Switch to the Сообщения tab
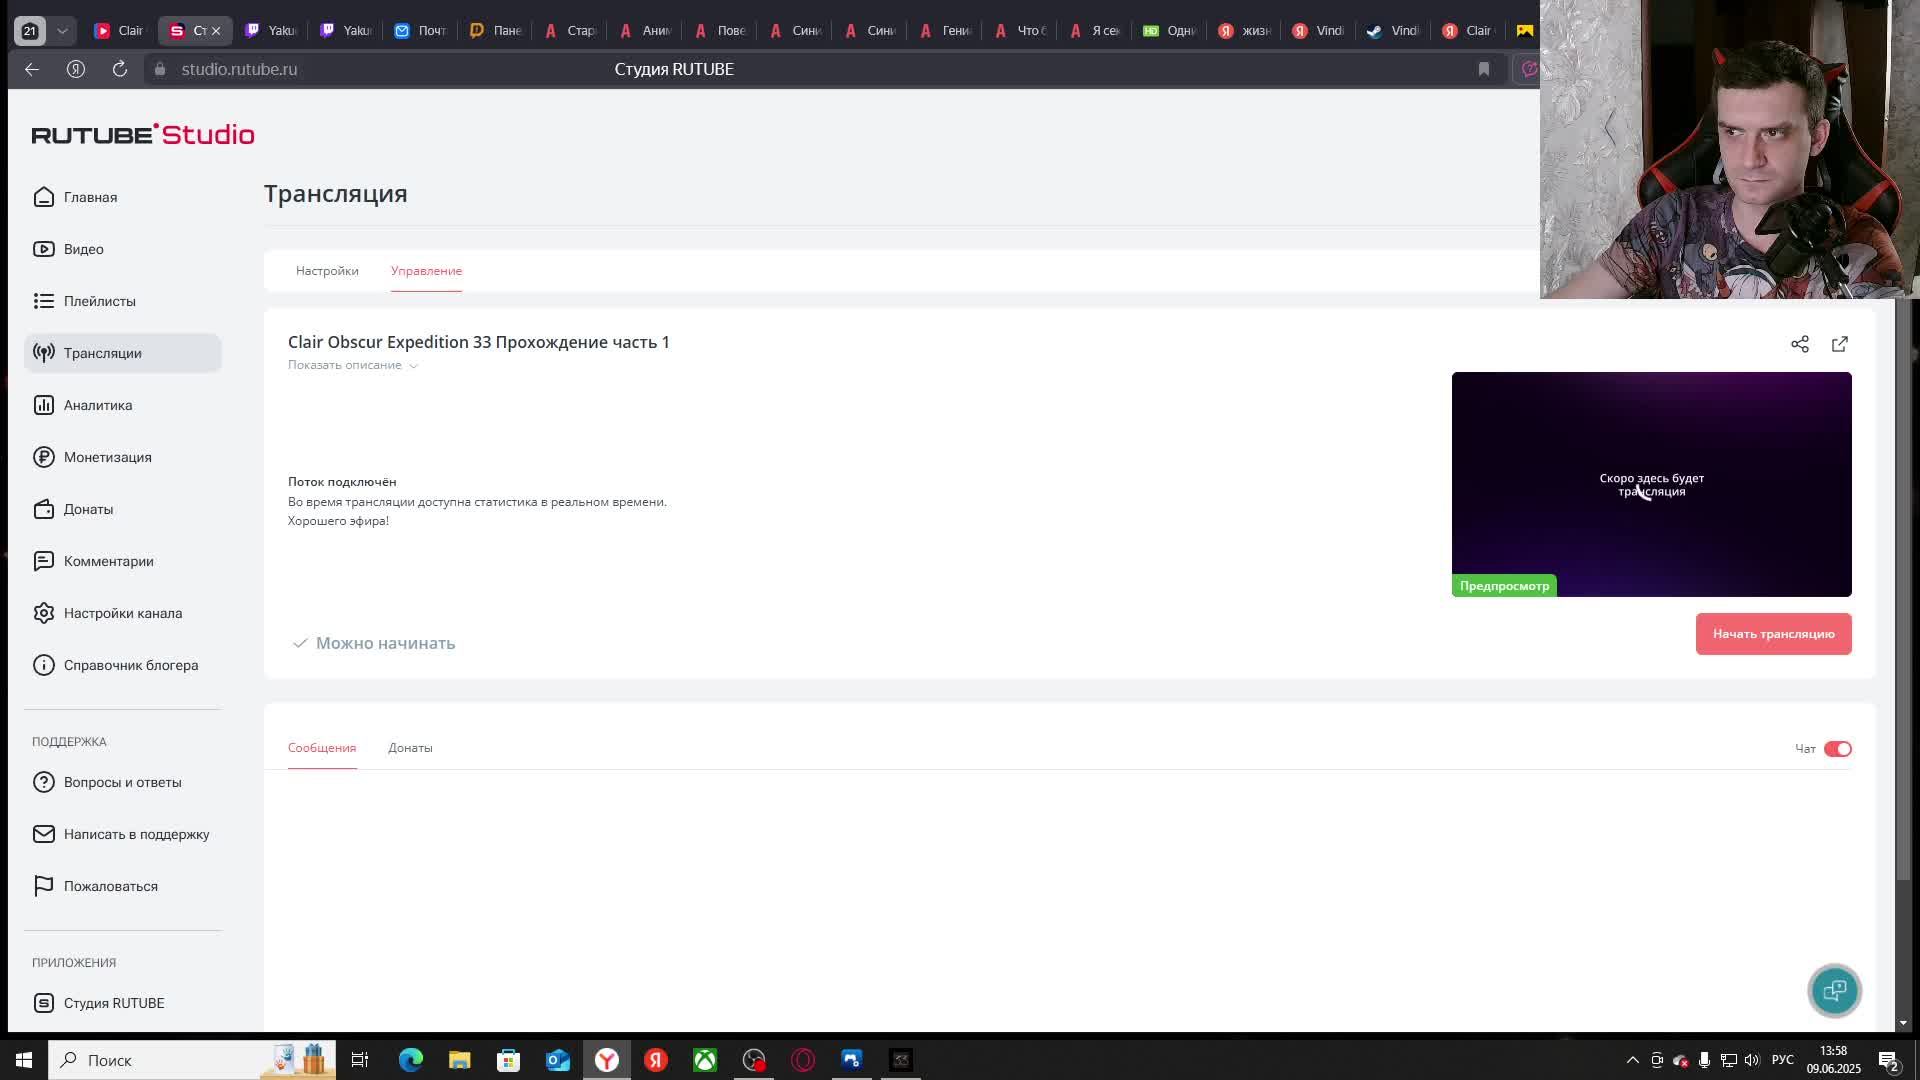Viewport: 1920px width, 1080px height. point(322,748)
